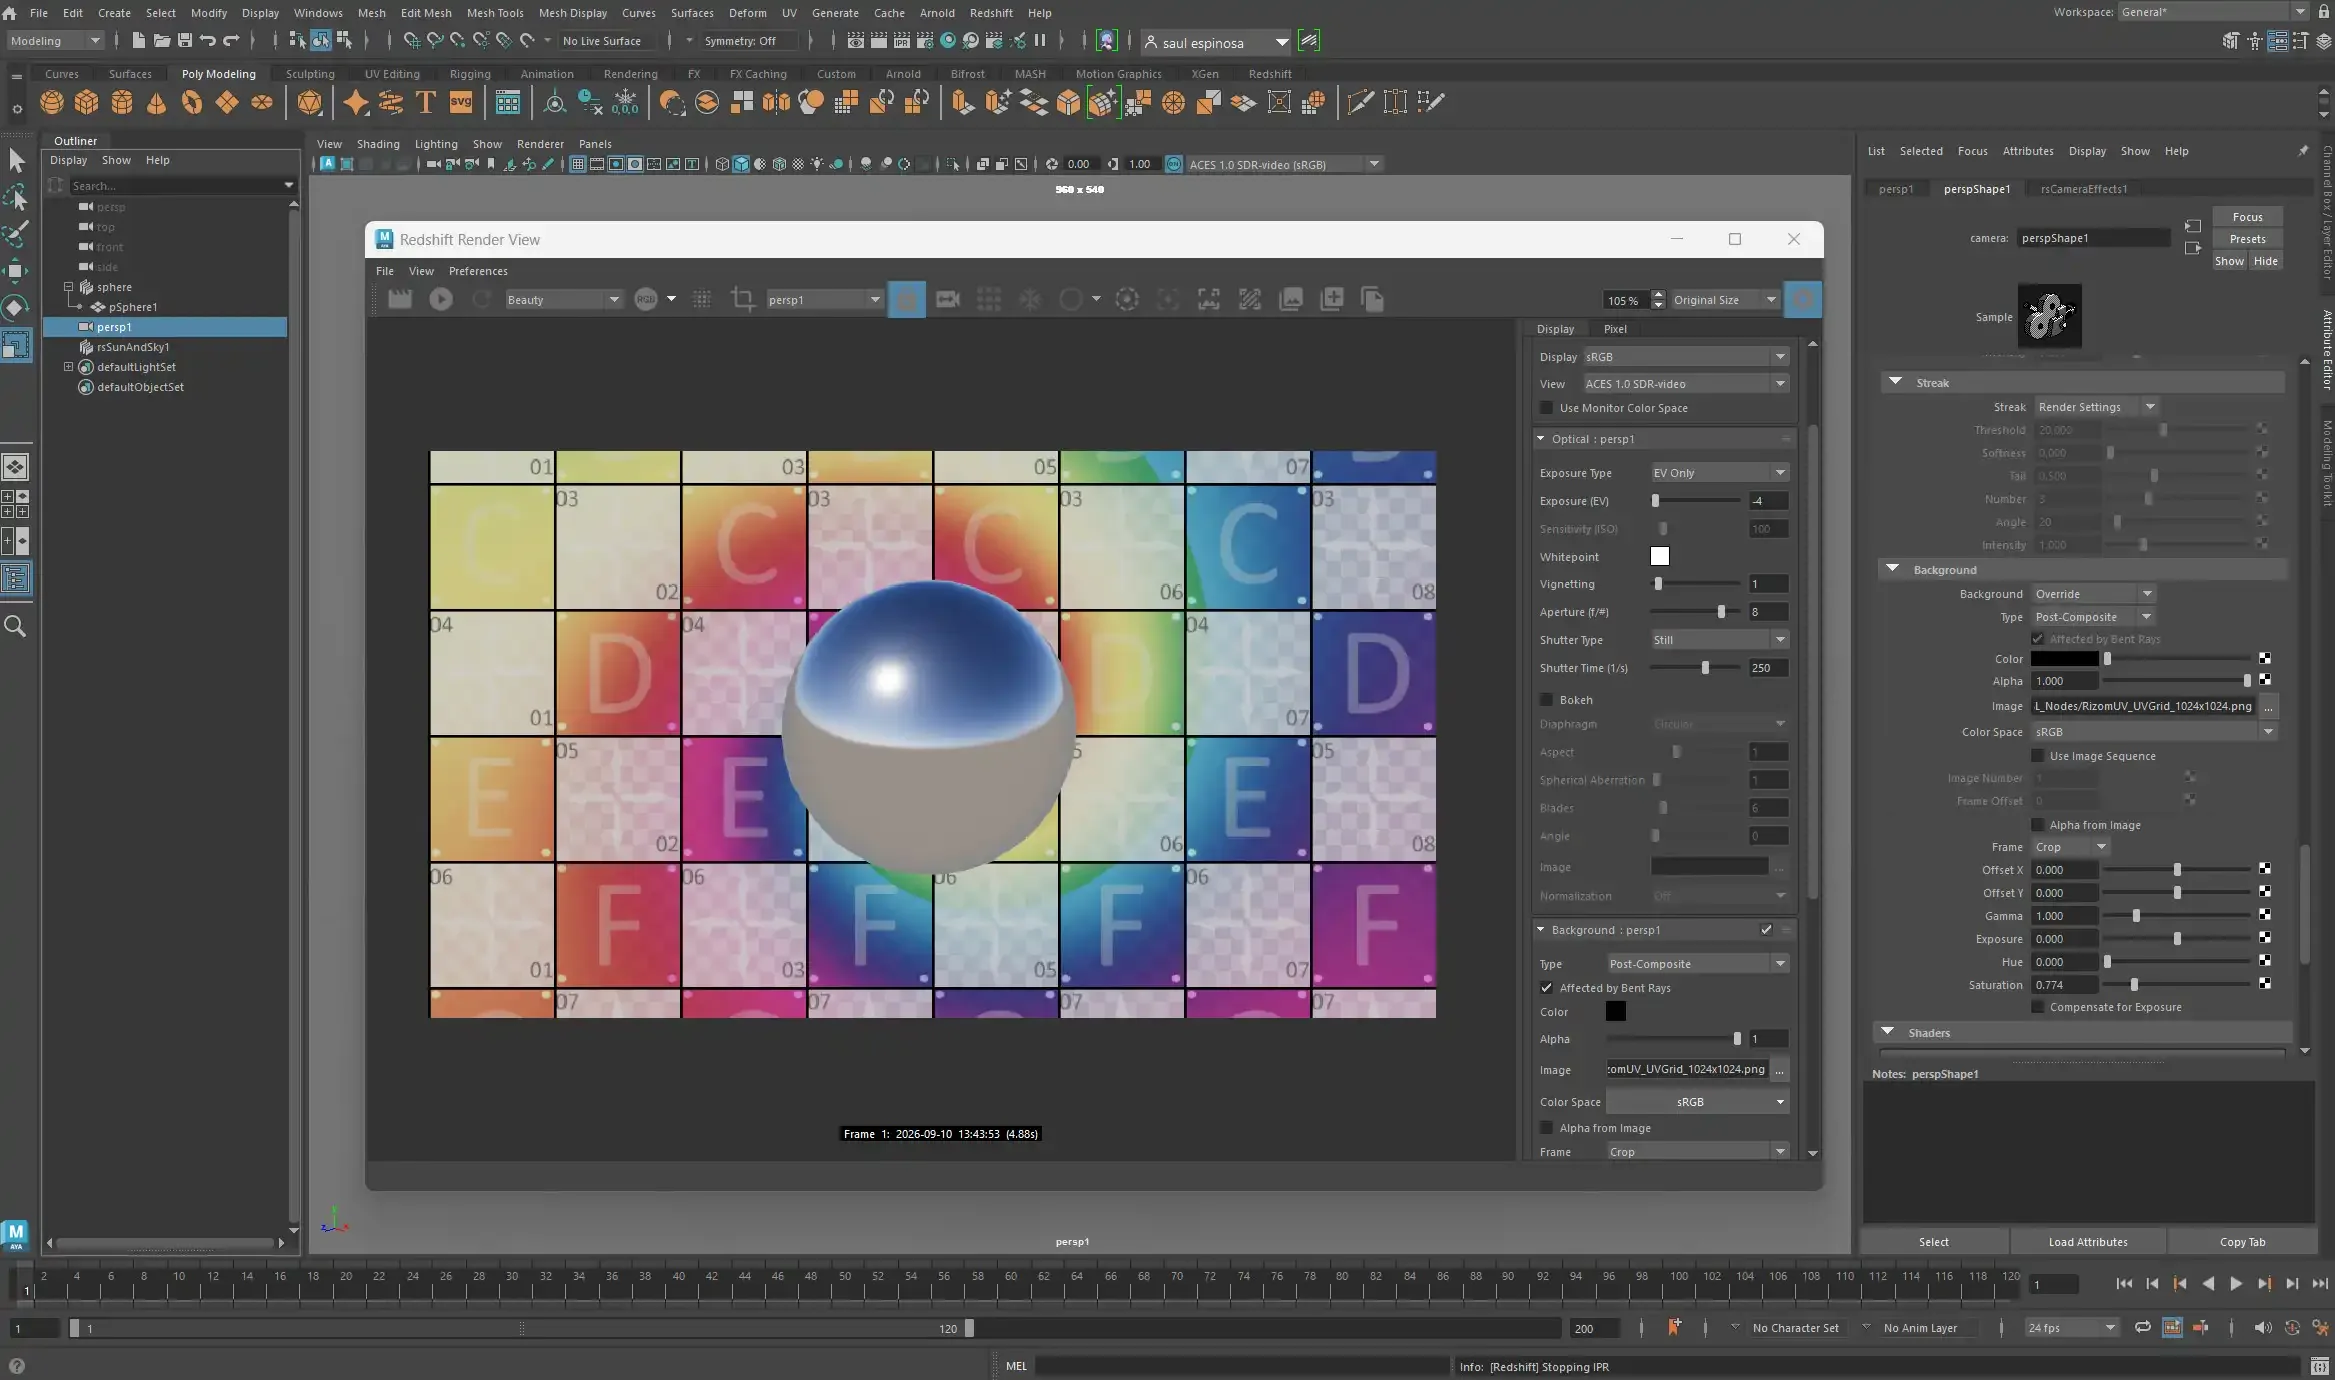Screen dimensions: 2335x1380
Task: Click the Presets button
Action: [2247, 239]
